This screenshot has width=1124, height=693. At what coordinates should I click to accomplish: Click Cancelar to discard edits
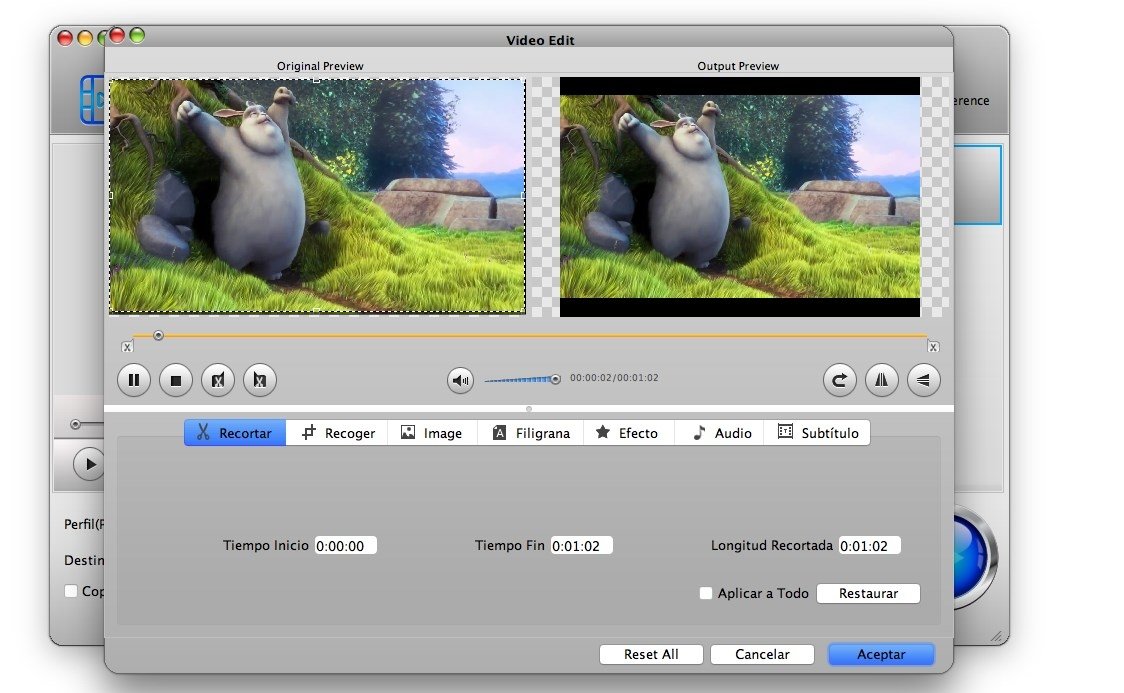pos(762,654)
